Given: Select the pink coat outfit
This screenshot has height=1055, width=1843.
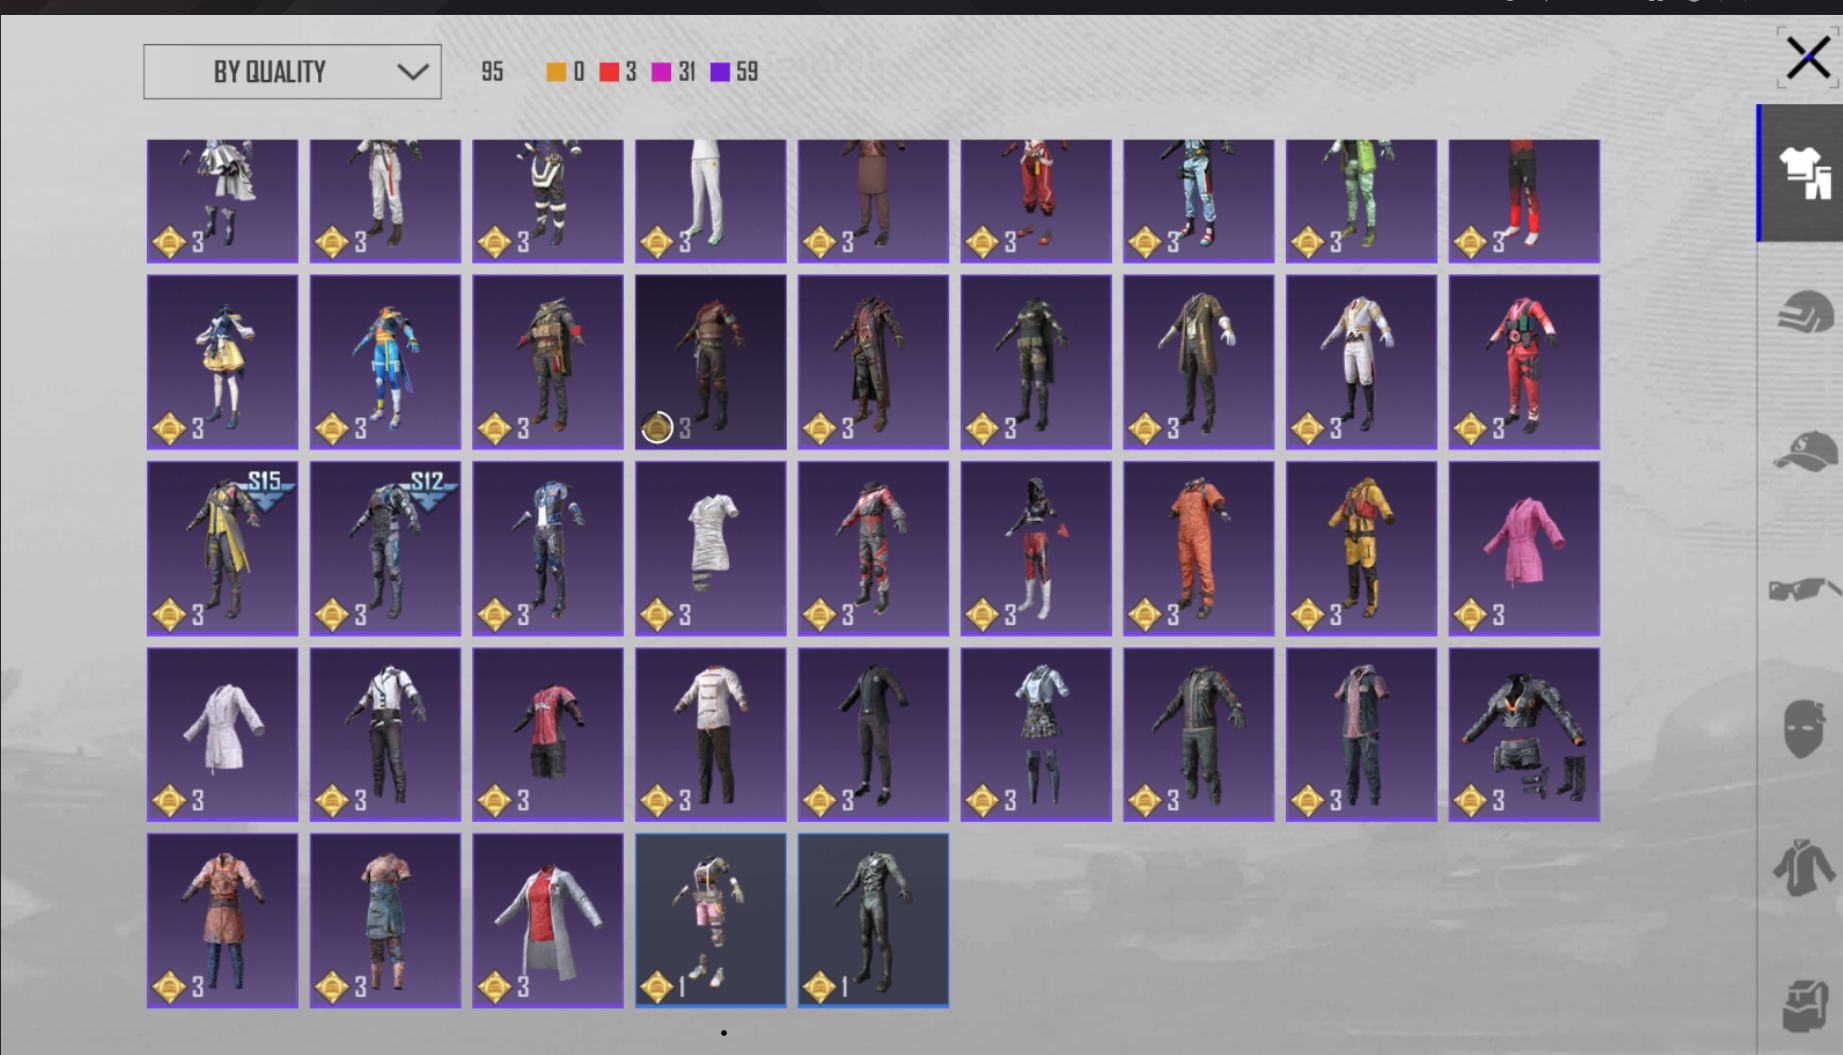Looking at the screenshot, I should (1524, 548).
